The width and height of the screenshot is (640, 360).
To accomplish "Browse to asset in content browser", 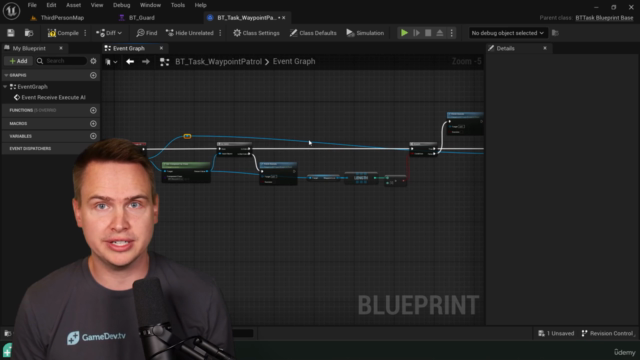I will (x=29, y=33).
